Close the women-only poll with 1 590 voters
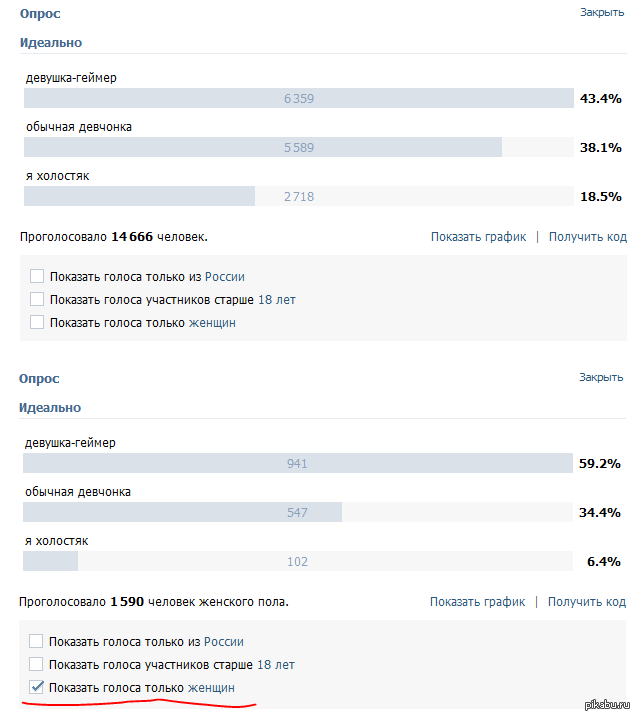The image size is (631, 712). coord(601,377)
